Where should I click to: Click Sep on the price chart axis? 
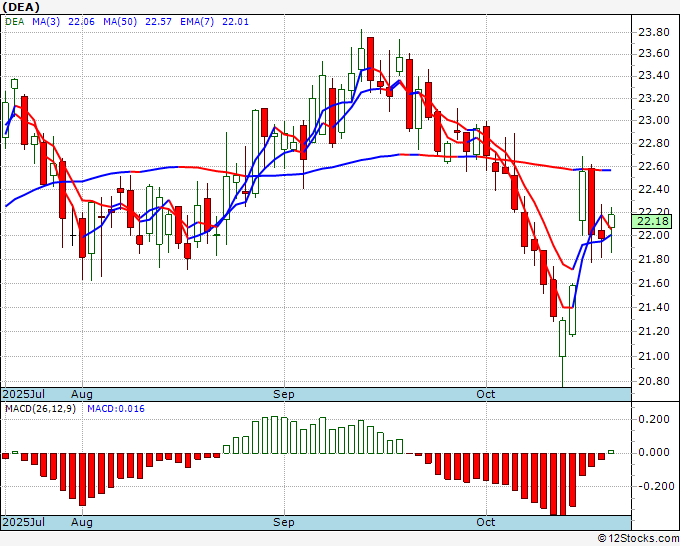click(284, 394)
